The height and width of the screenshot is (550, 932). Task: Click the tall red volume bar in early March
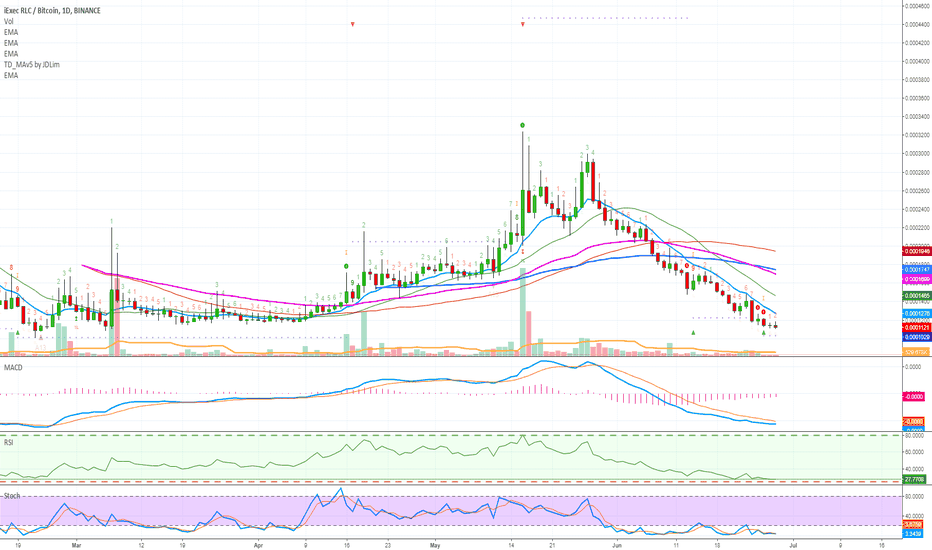(x=117, y=315)
